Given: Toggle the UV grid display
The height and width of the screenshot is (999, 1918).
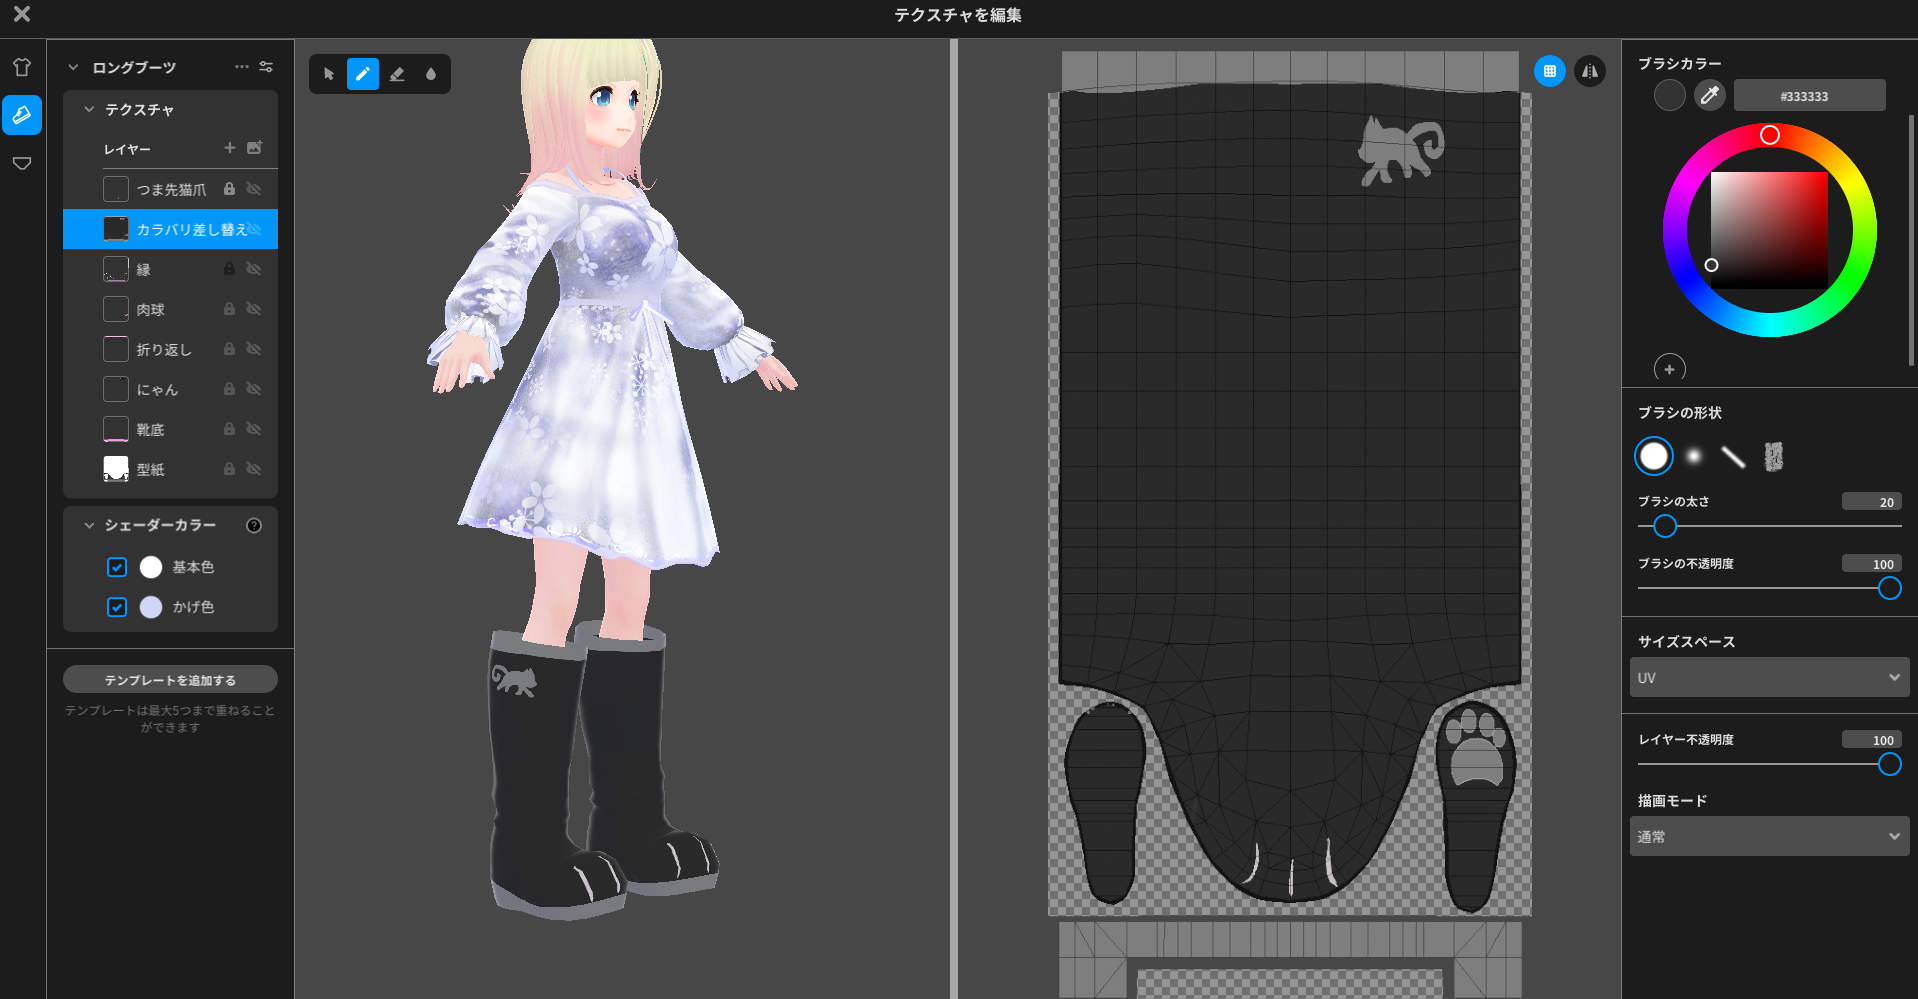Looking at the screenshot, I should [x=1549, y=71].
